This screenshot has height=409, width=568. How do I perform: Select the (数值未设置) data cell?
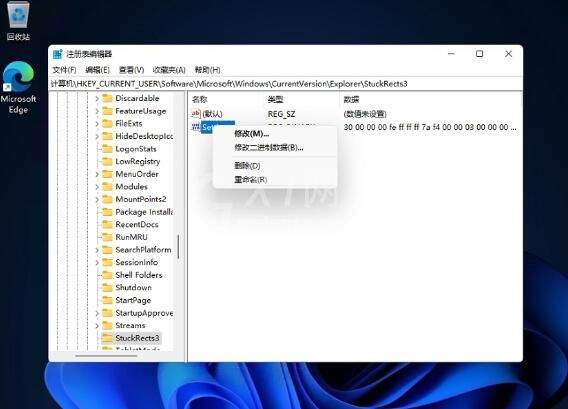tap(365, 114)
